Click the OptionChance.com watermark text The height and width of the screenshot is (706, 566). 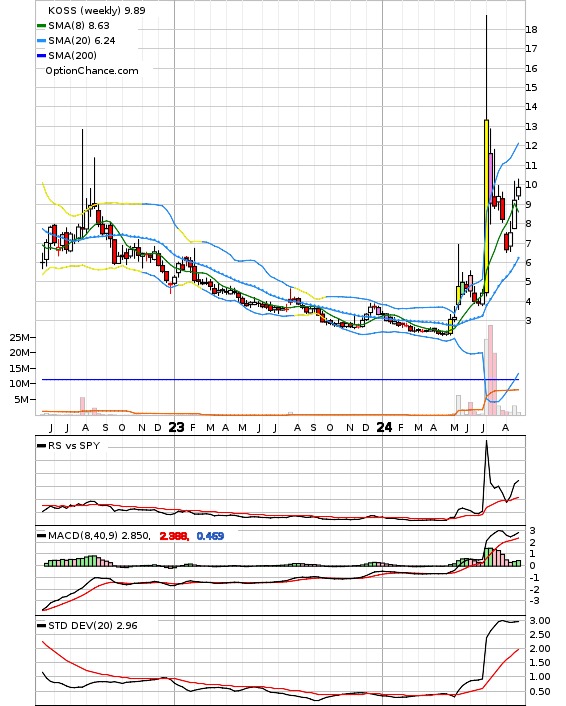coord(92,71)
